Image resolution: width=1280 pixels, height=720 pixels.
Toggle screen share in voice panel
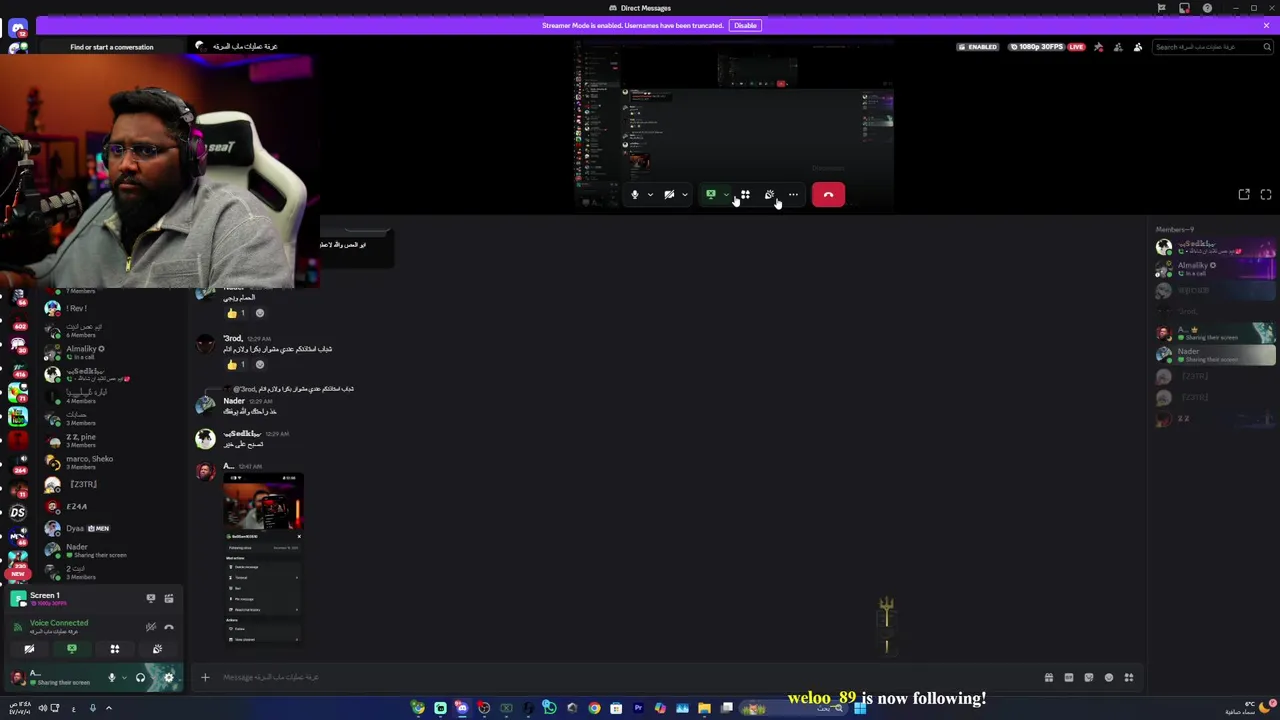(72, 649)
